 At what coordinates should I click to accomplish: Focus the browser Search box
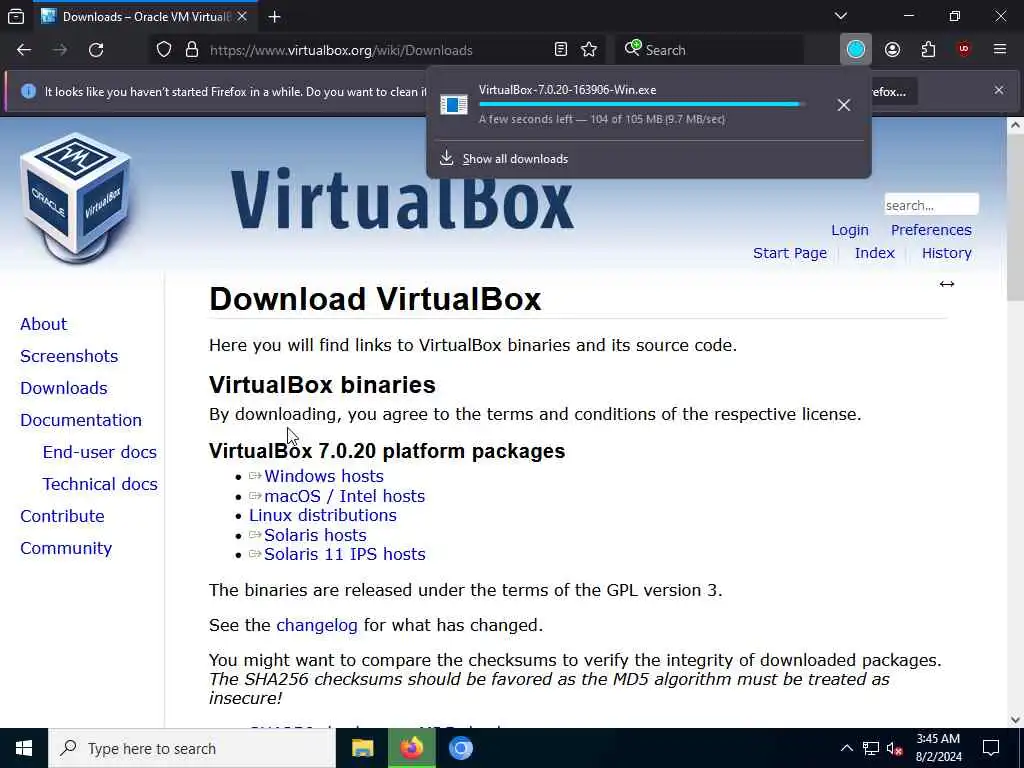pyautogui.click(x=709, y=50)
